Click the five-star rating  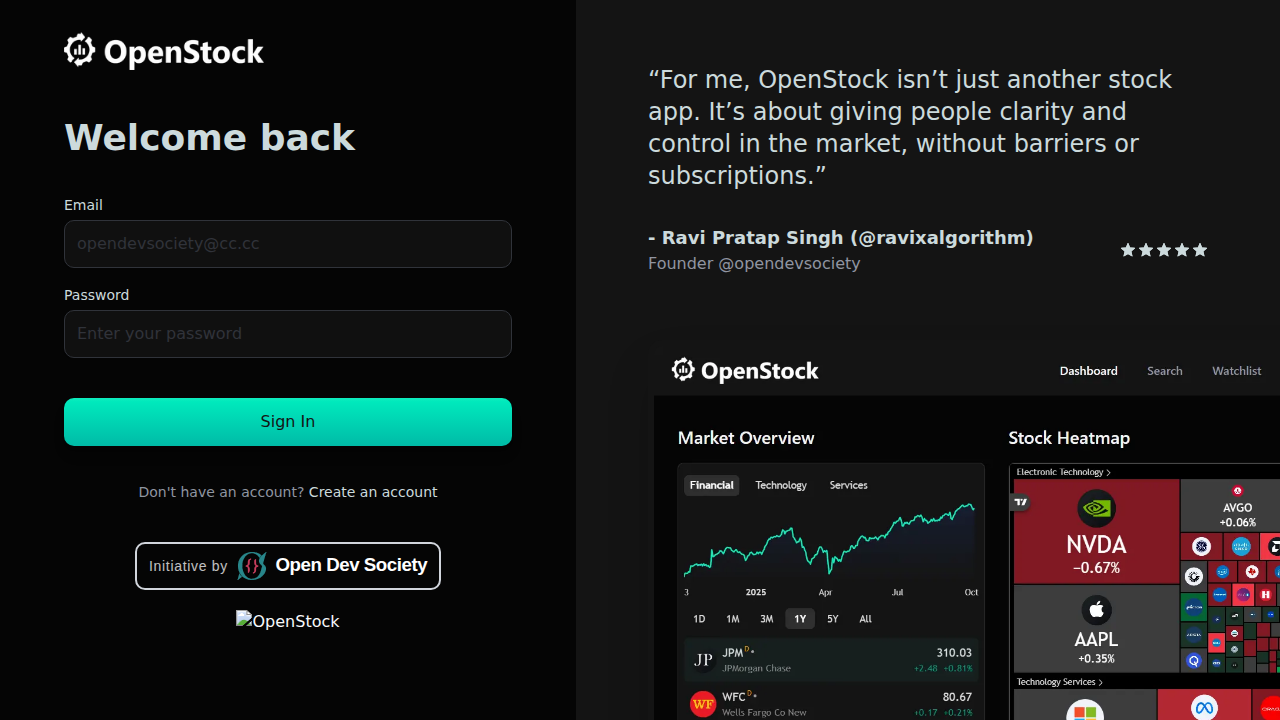click(x=1163, y=250)
